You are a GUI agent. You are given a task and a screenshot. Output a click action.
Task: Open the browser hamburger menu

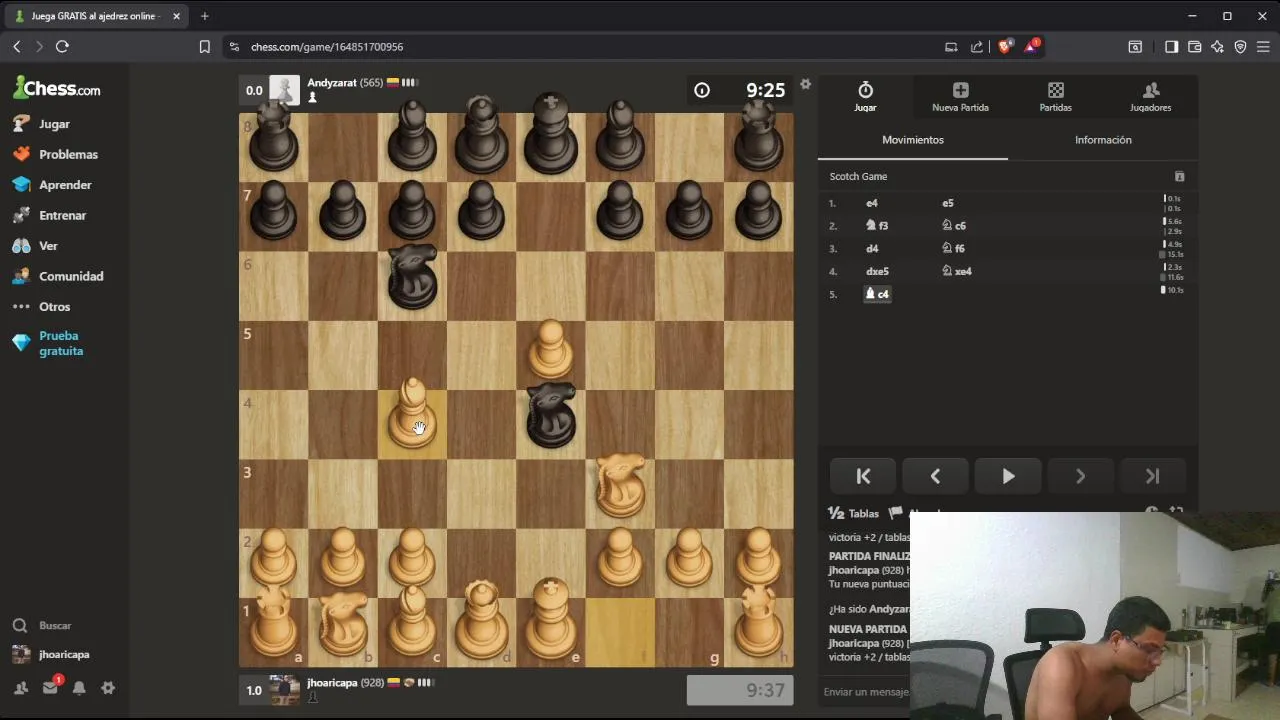point(1263,47)
